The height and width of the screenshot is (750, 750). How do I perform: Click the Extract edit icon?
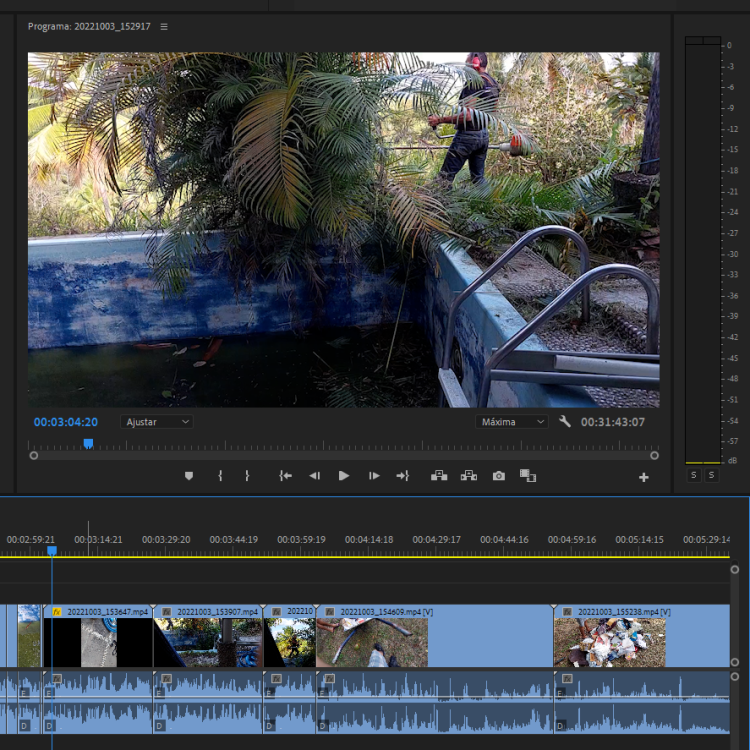[469, 476]
